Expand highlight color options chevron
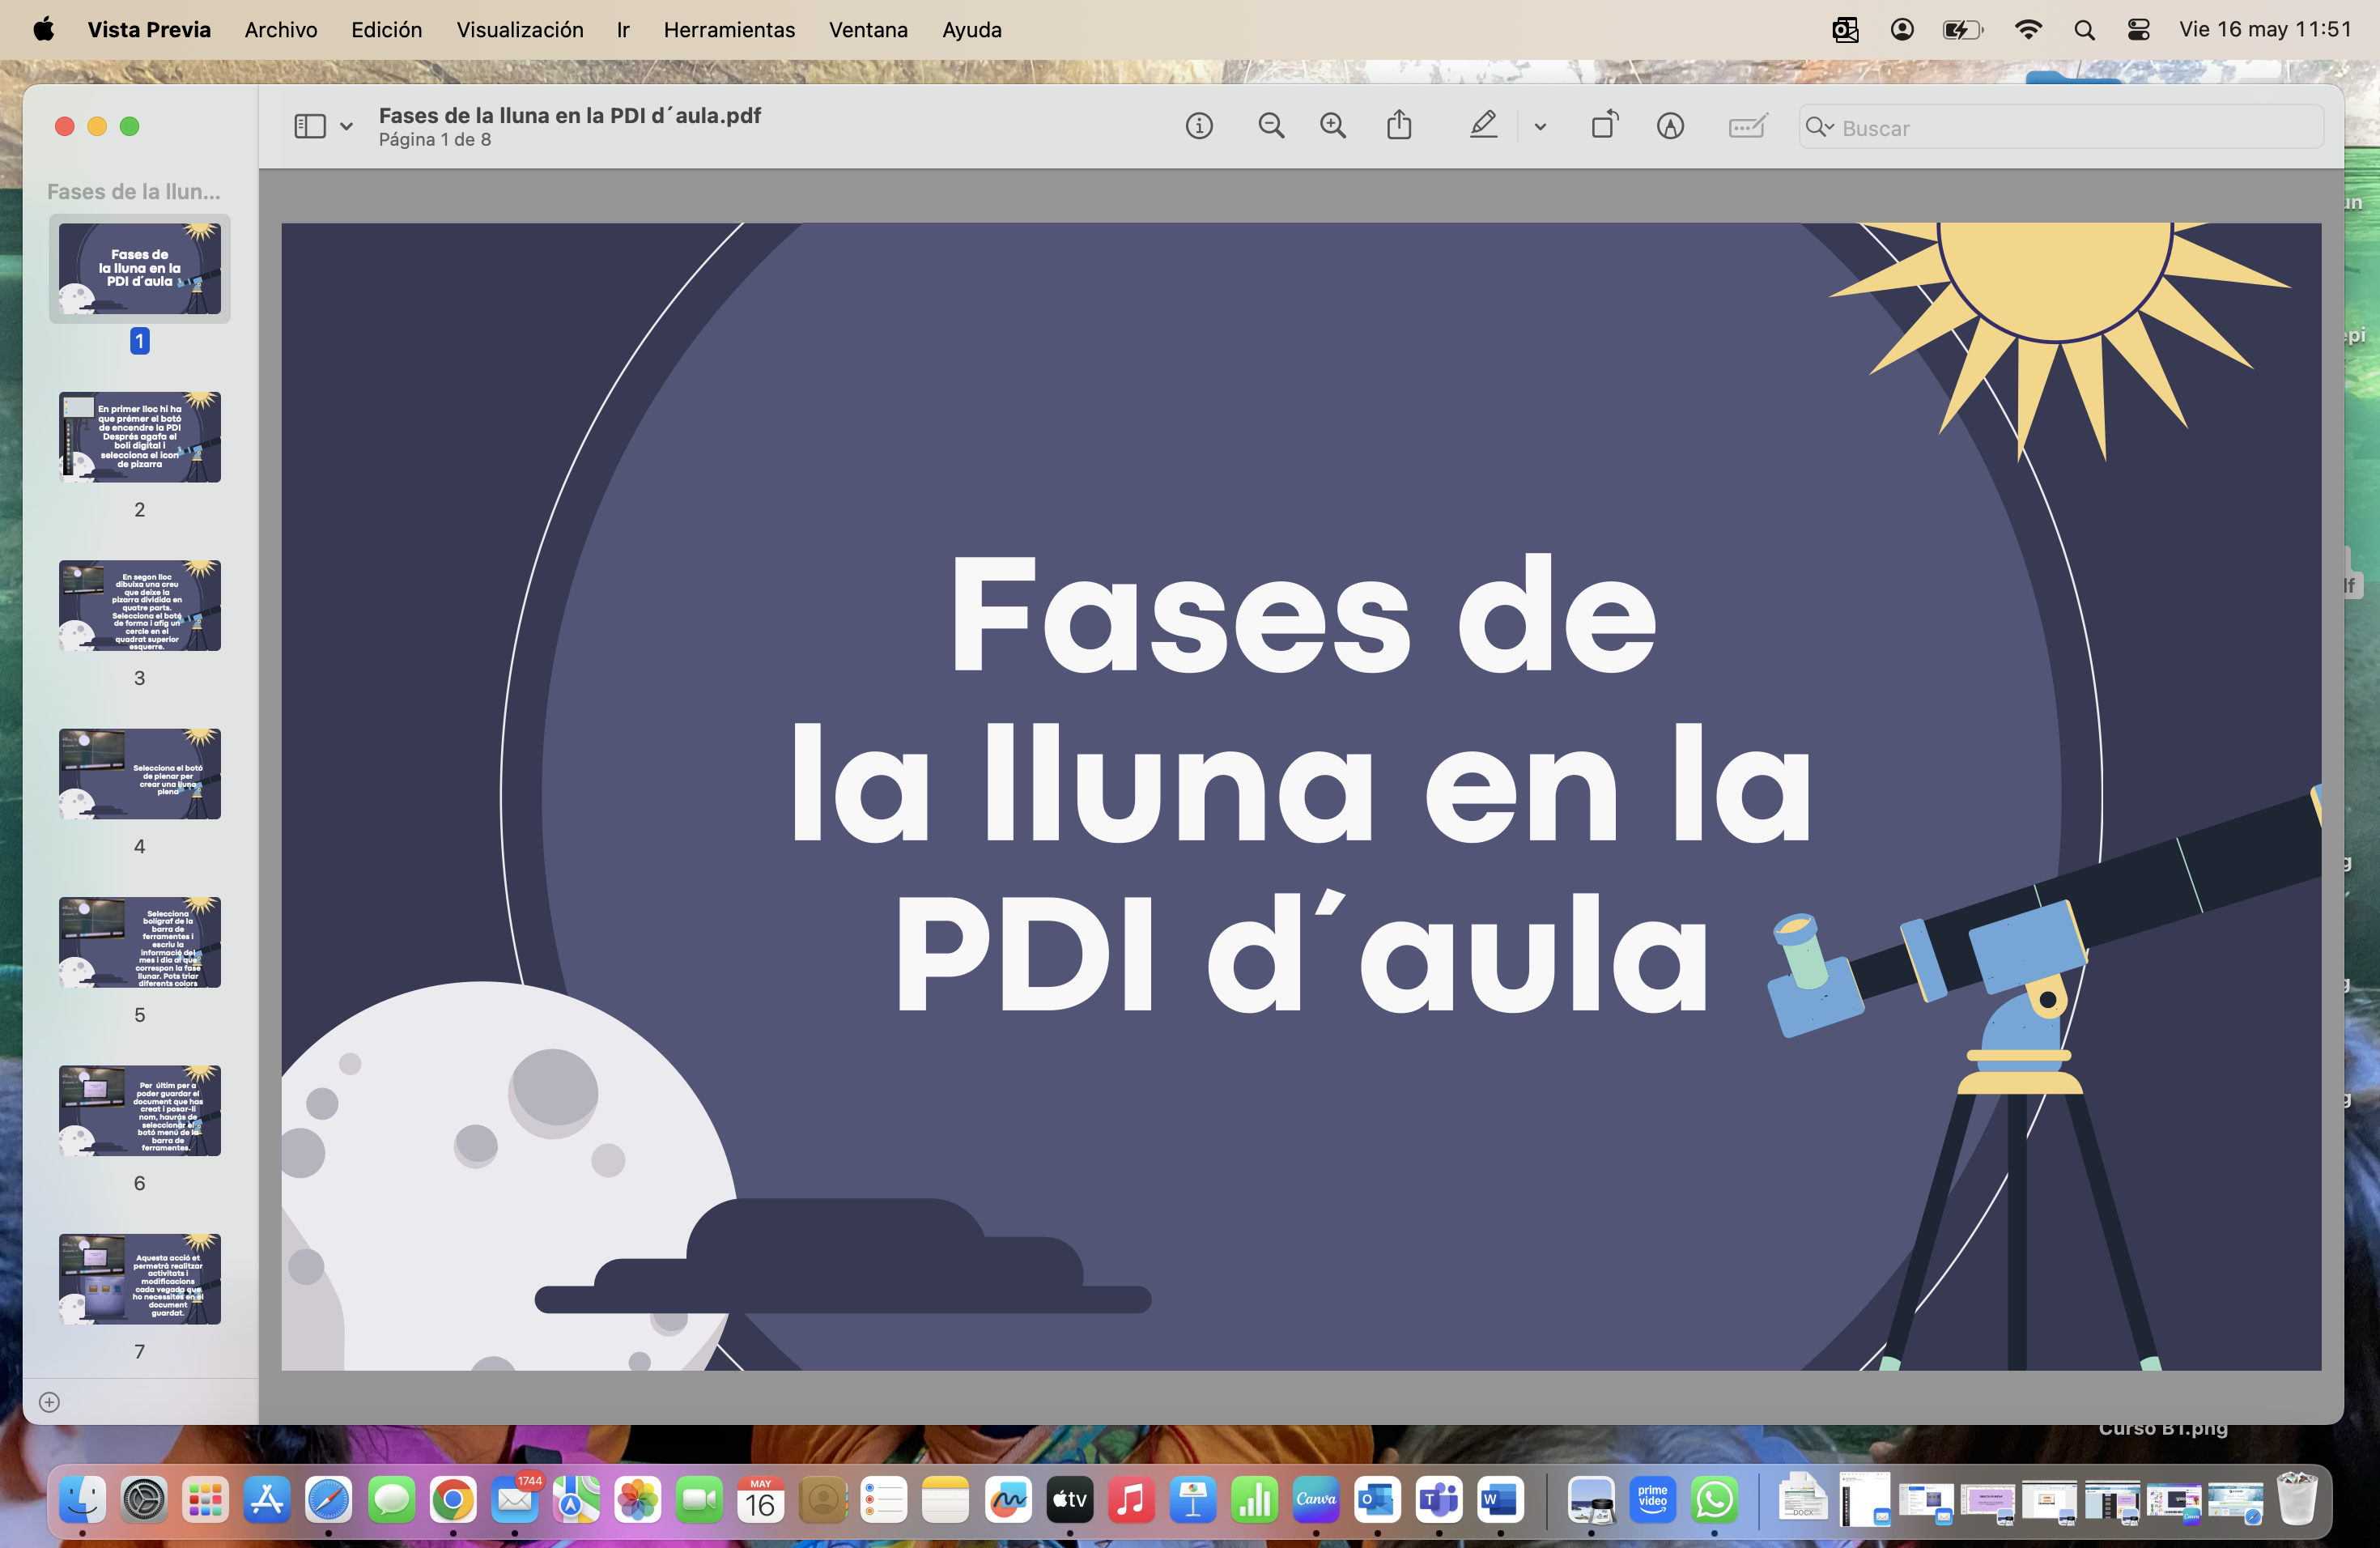The height and width of the screenshot is (1548, 2380). pos(1540,127)
